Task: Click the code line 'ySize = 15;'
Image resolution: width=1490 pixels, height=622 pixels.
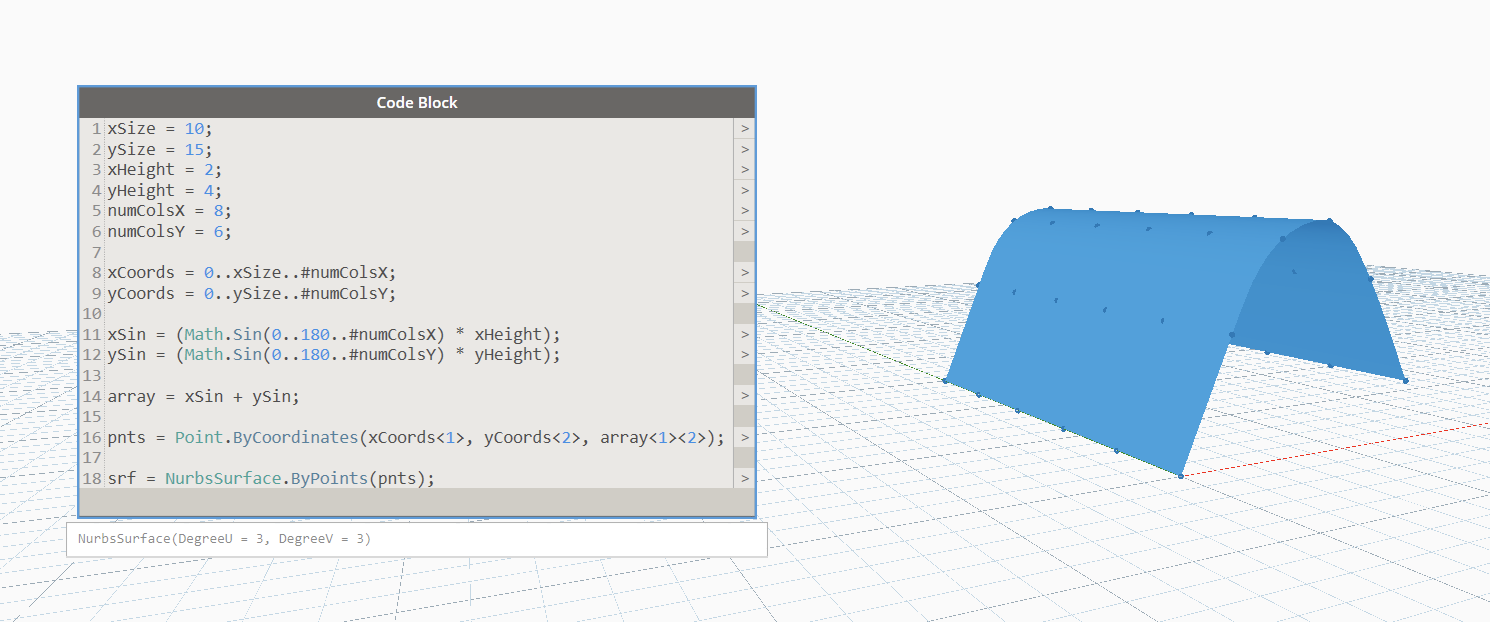Action: (x=160, y=149)
